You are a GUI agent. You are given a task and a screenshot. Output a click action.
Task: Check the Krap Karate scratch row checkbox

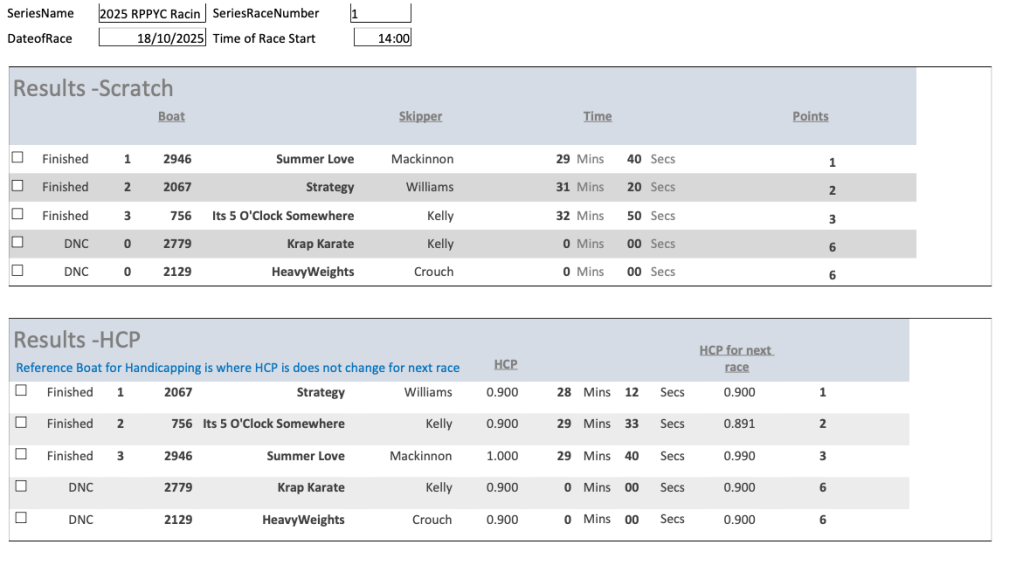click(x=17, y=242)
